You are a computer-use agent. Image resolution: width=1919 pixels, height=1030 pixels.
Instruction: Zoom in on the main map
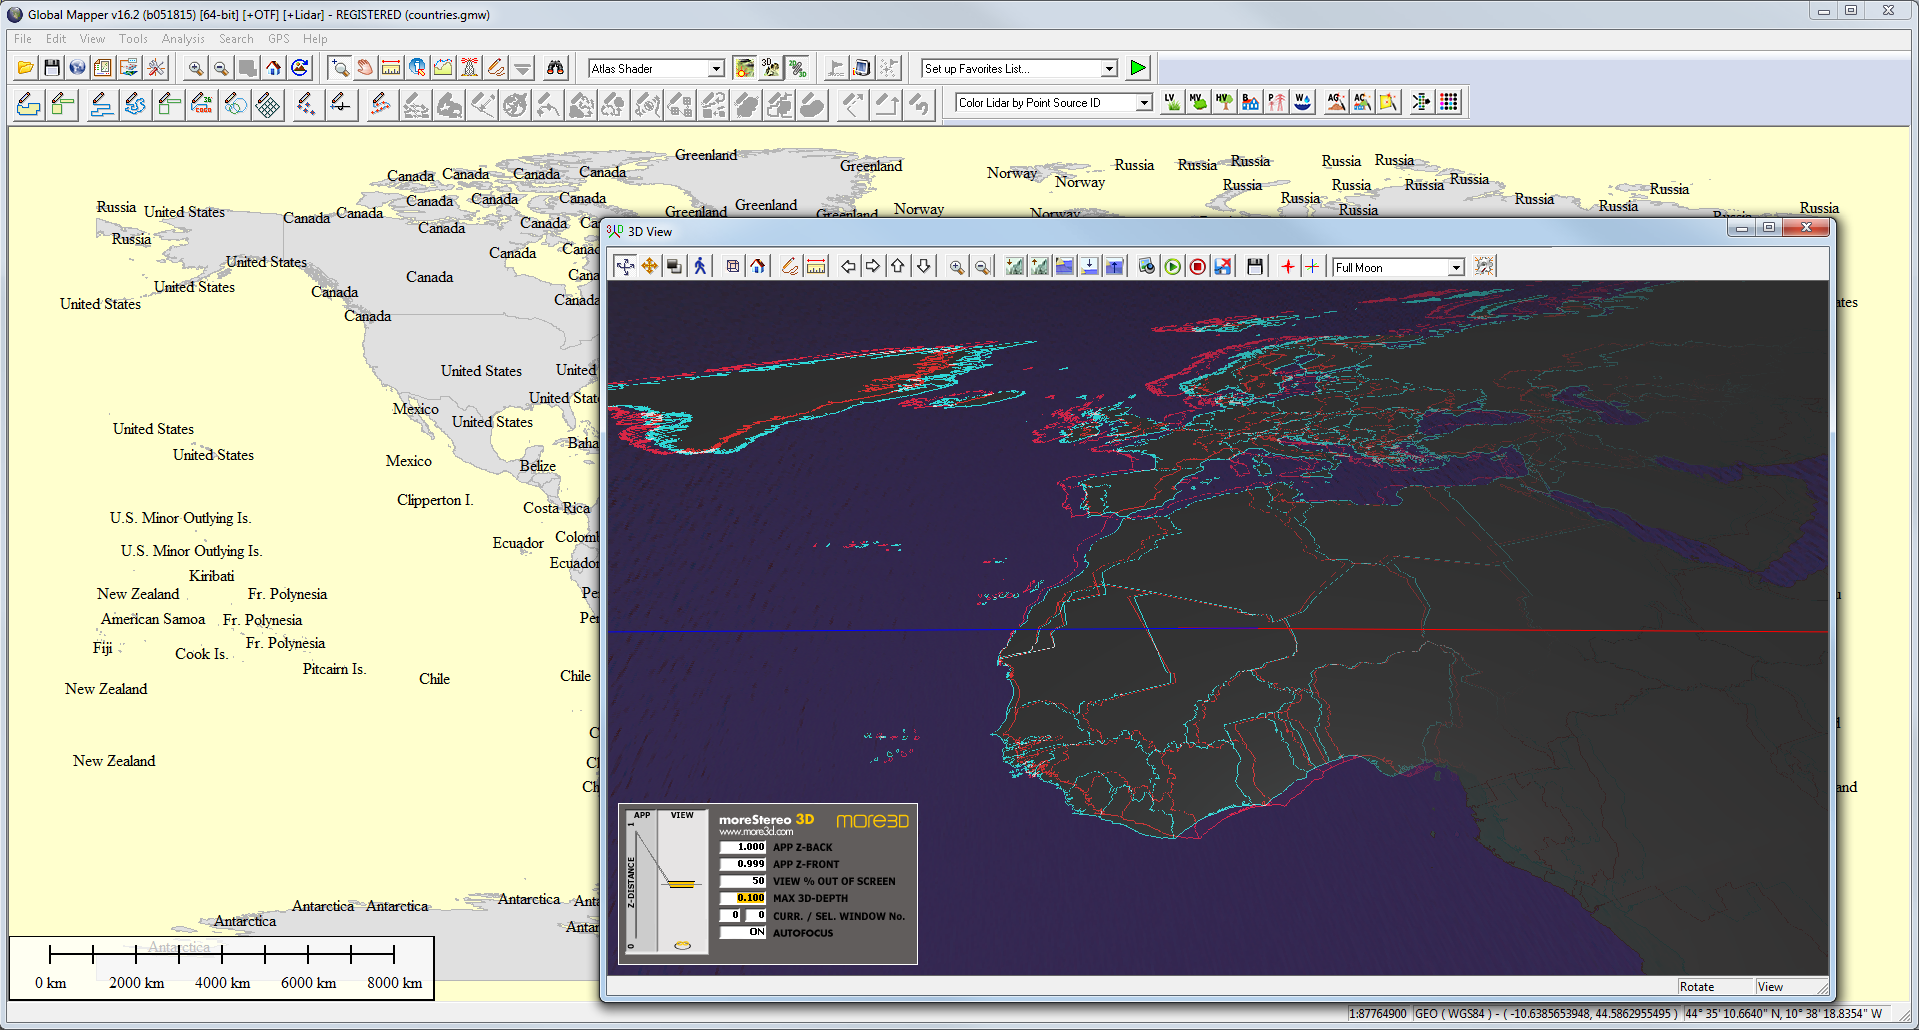tap(196, 68)
